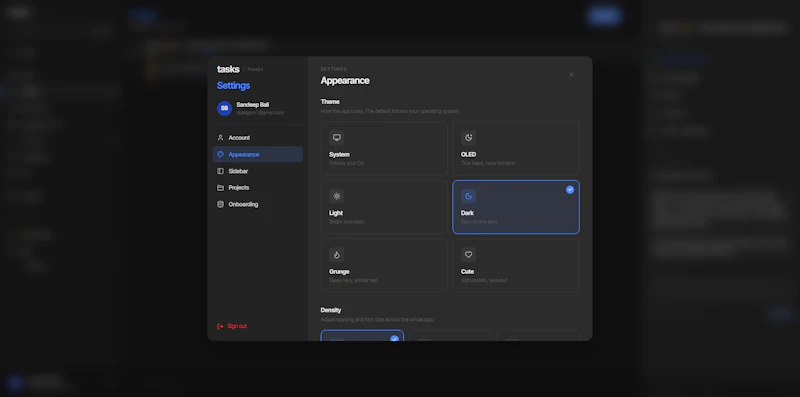
Task: Click the Sidebar panel icon in settings menu
Action: click(220, 171)
